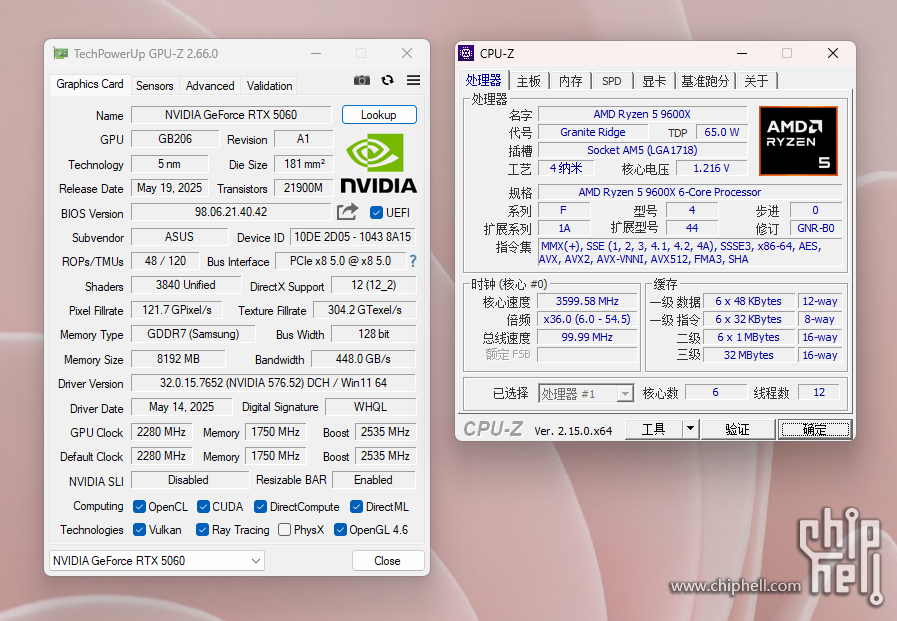Click the bus speed value 99.99 MHz
This screenshot has width=897, height=621.
[x=588, y=337]
